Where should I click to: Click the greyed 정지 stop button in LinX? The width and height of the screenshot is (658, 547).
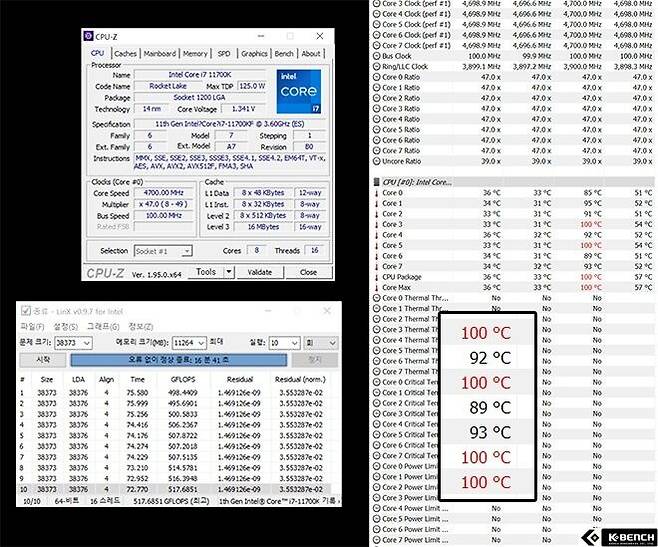314,360
